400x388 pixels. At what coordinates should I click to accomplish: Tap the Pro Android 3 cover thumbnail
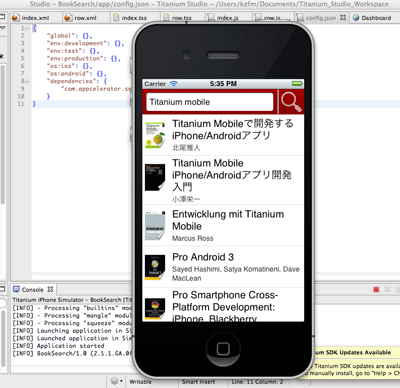pyautogui.click(x=155, y=267)
